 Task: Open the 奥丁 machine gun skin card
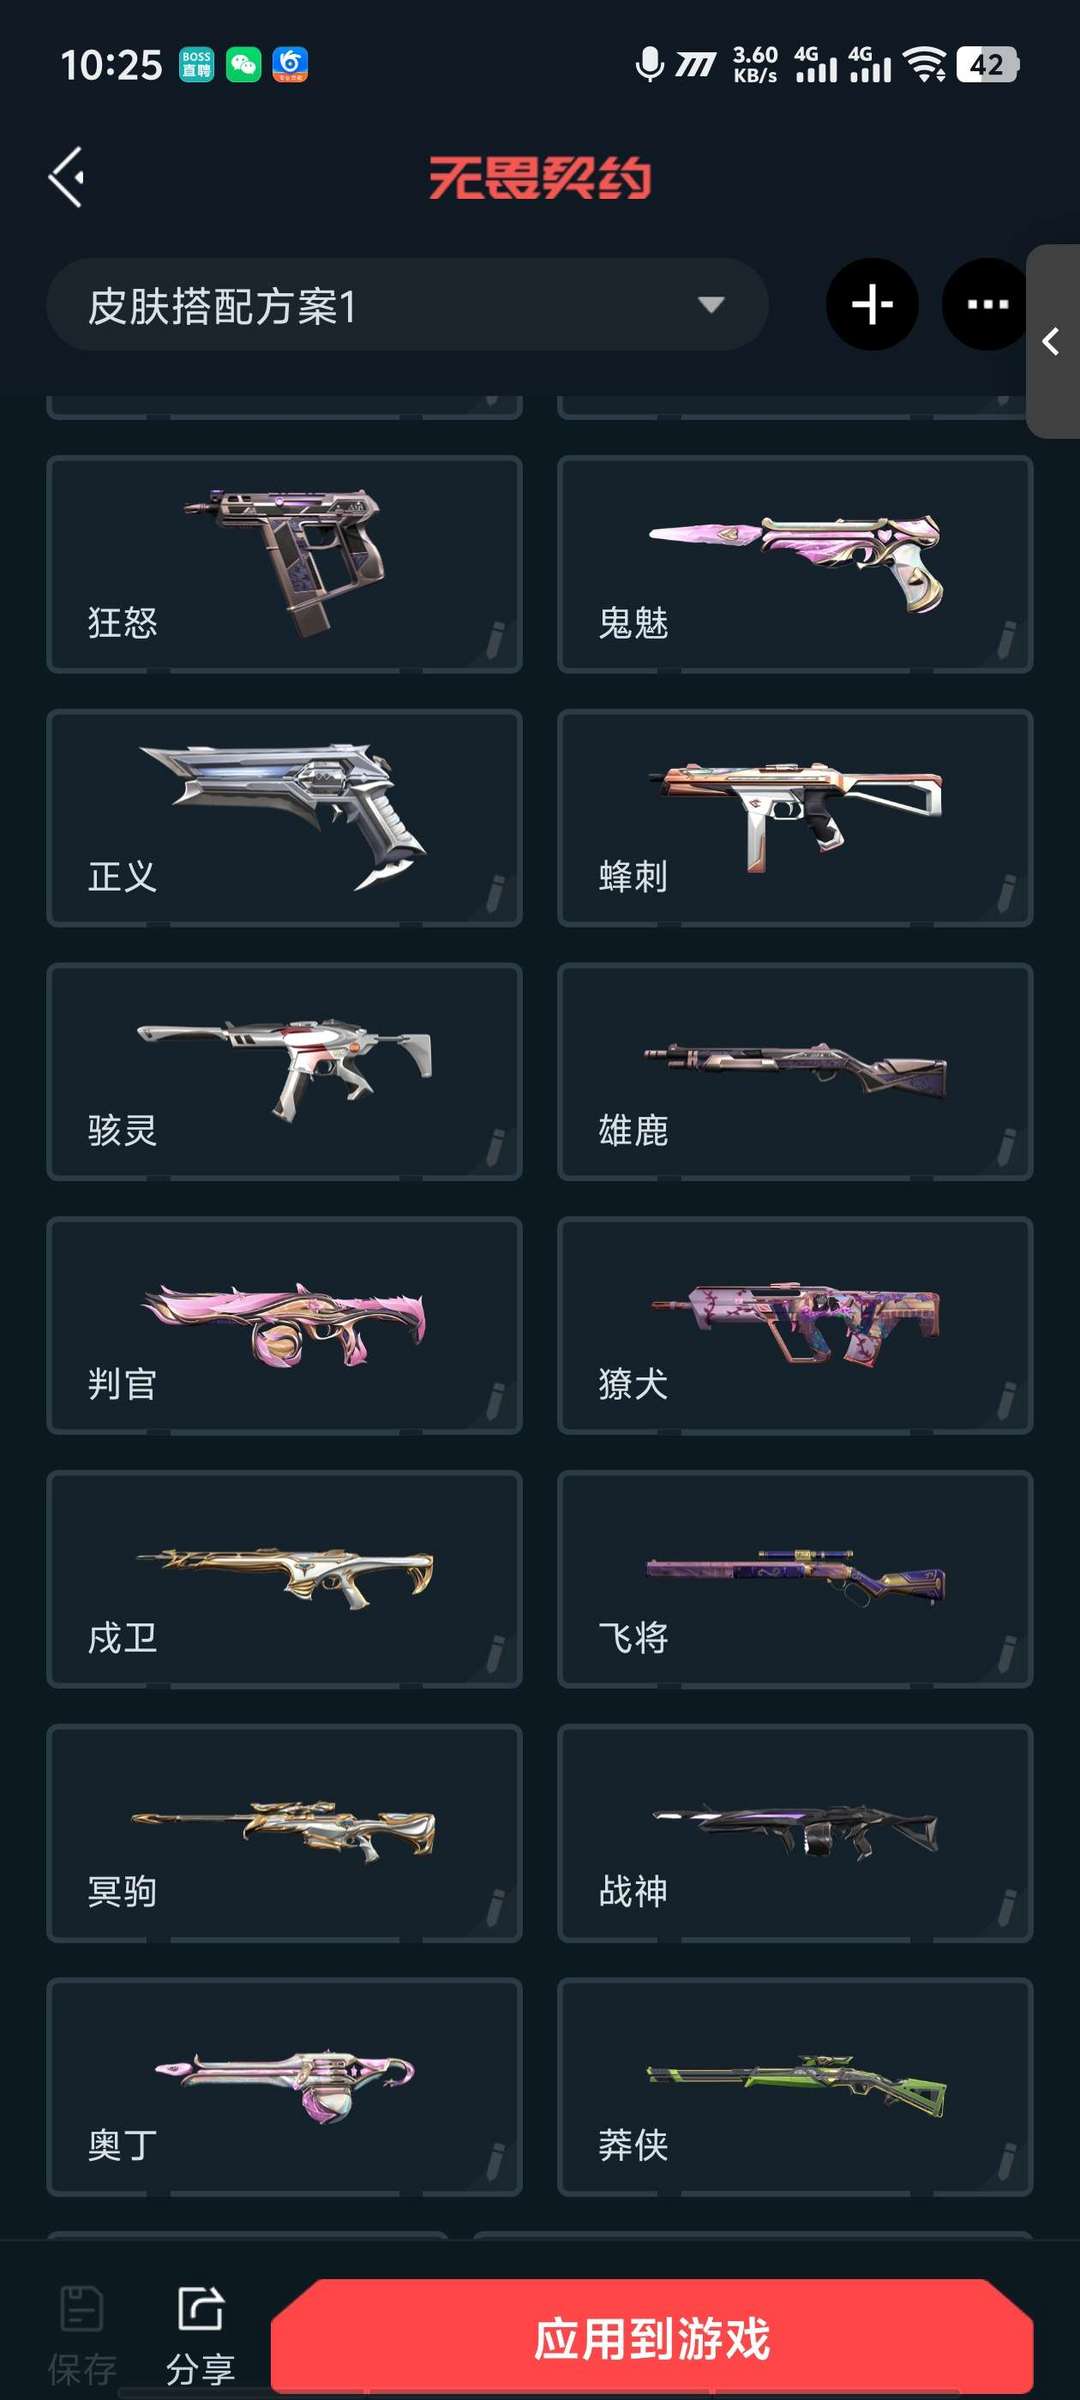point(284,2087)
